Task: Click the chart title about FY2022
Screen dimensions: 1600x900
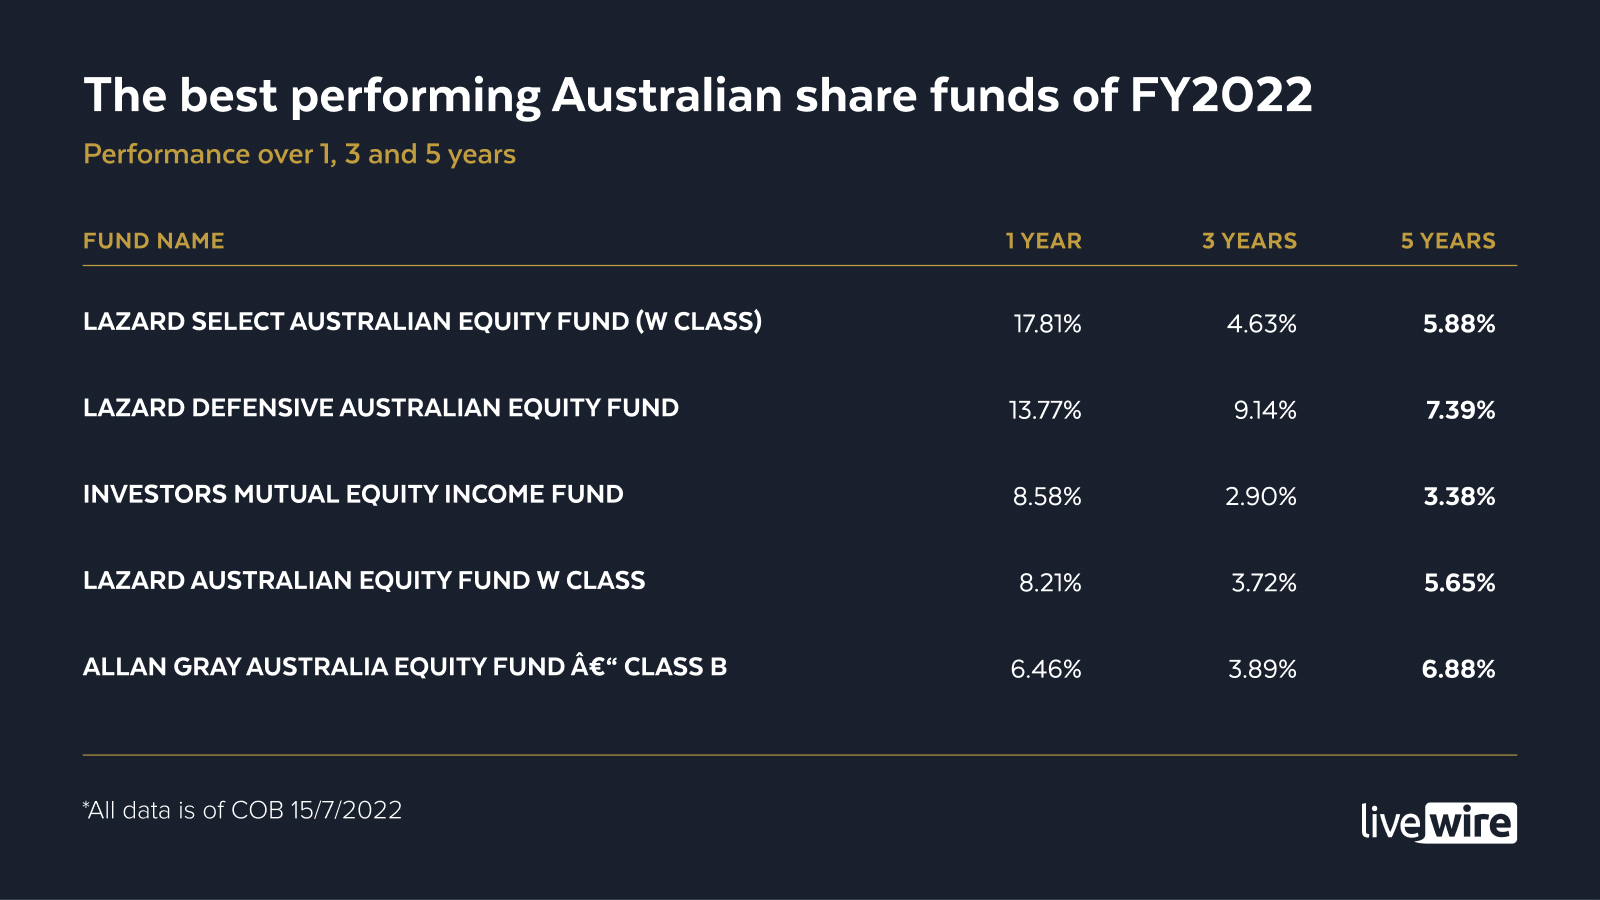Action: (x=698, y=96)
